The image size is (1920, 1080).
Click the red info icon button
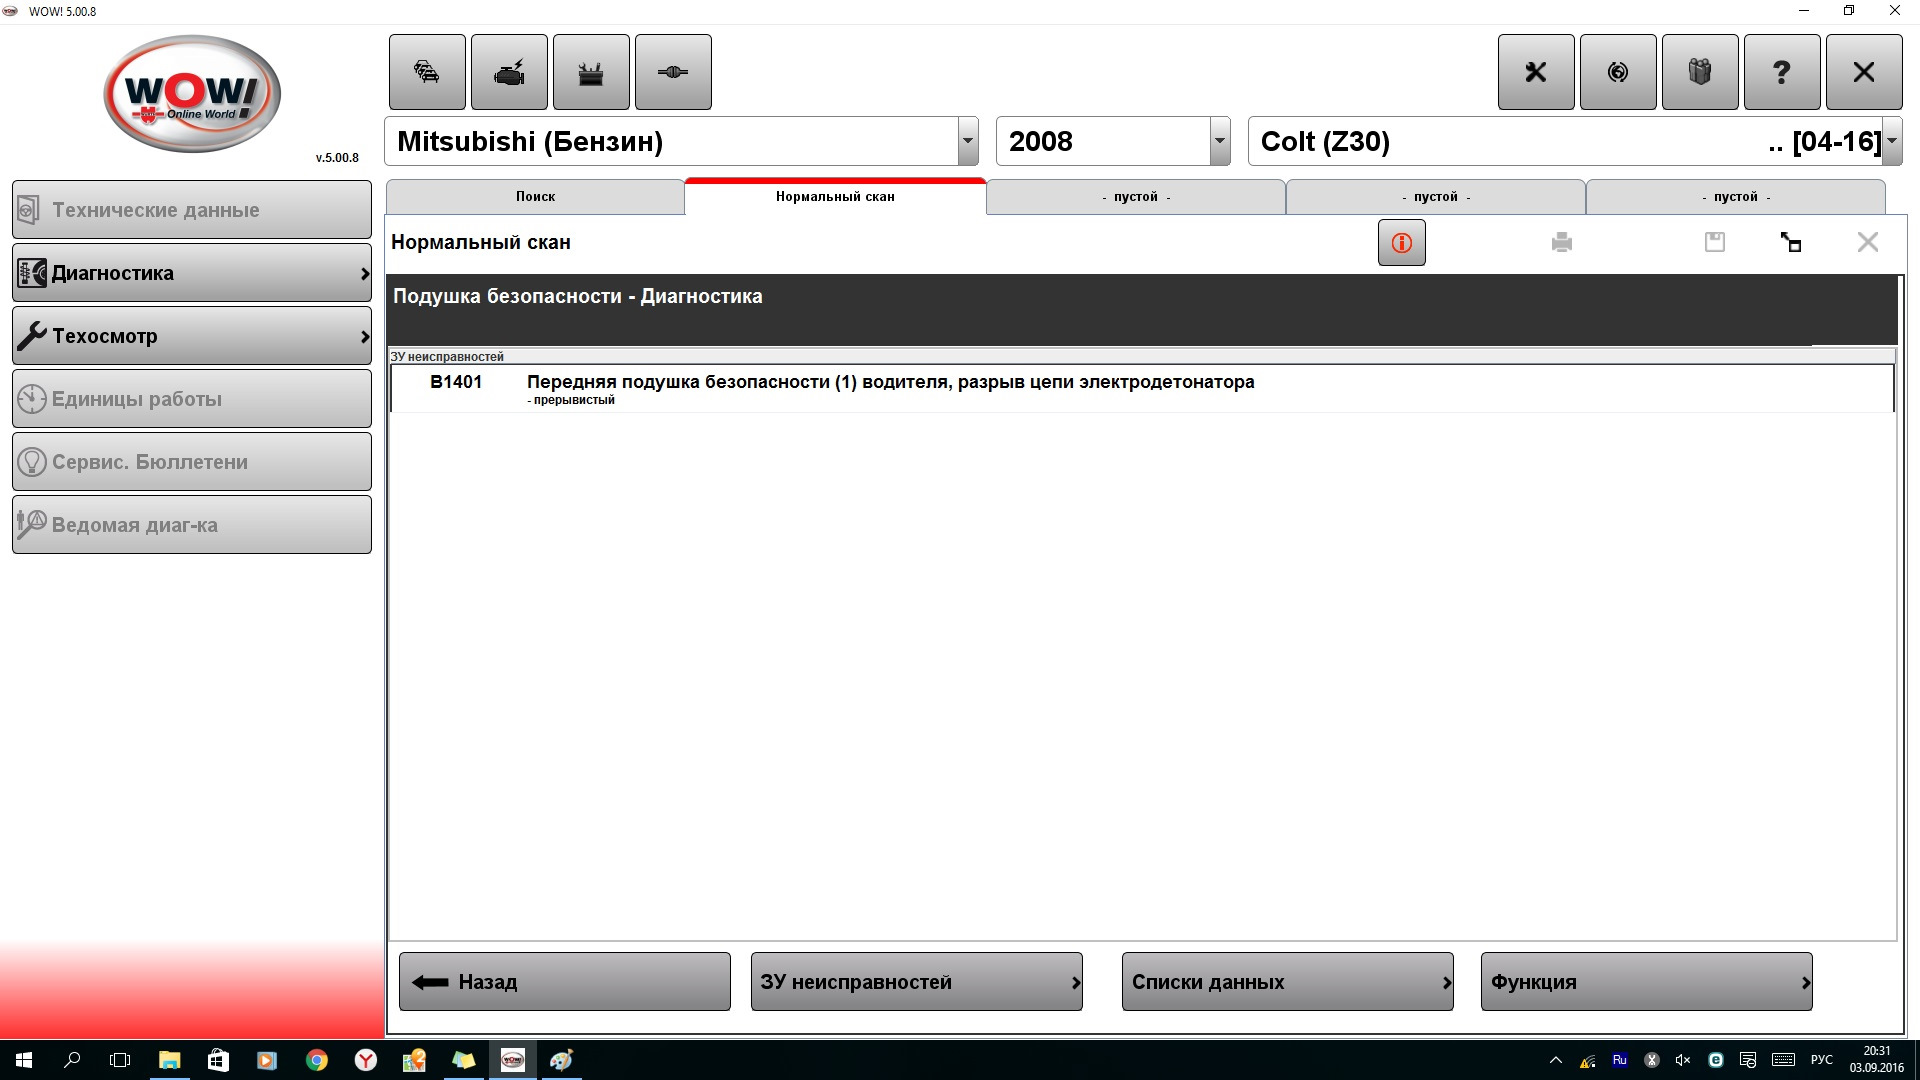click(1401, 243)
